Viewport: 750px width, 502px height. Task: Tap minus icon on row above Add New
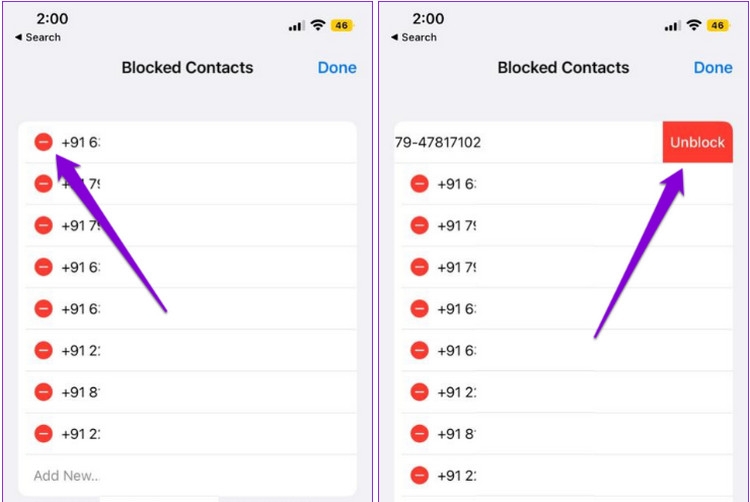tap(43, 434)
